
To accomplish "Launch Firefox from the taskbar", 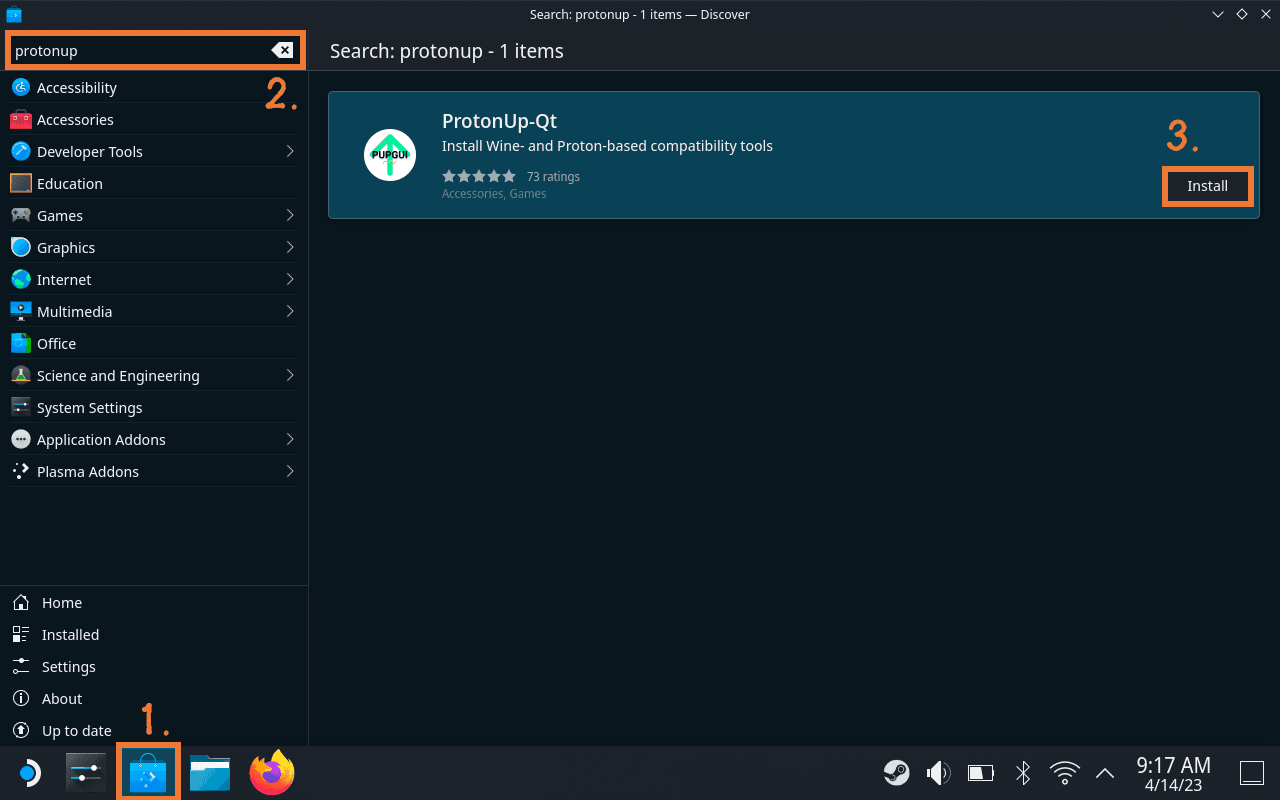I will (x=272, y=773).
